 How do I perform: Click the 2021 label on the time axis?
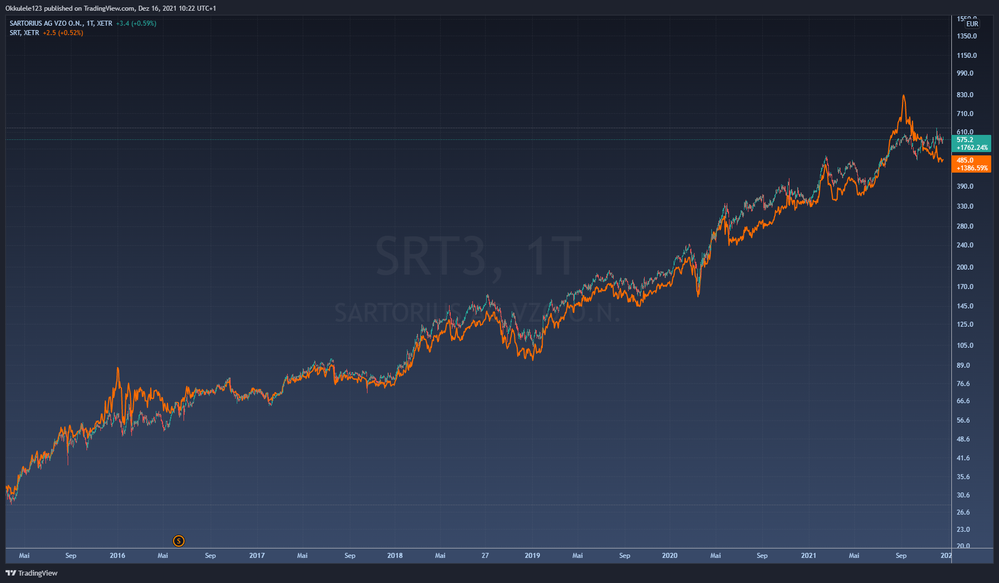[x=808, y=555]
